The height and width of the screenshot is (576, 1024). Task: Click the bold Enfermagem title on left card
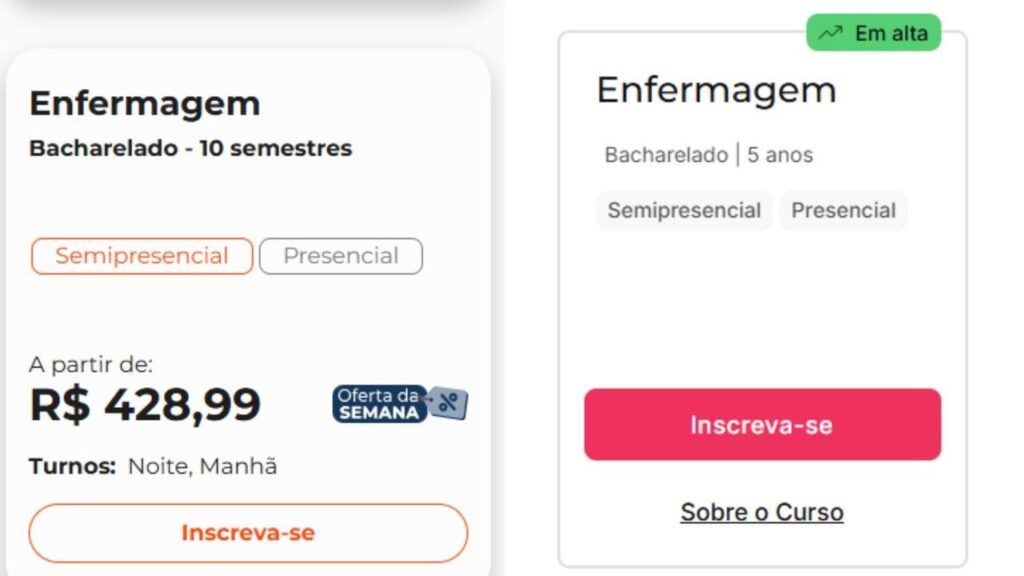(x=144, y=103)
